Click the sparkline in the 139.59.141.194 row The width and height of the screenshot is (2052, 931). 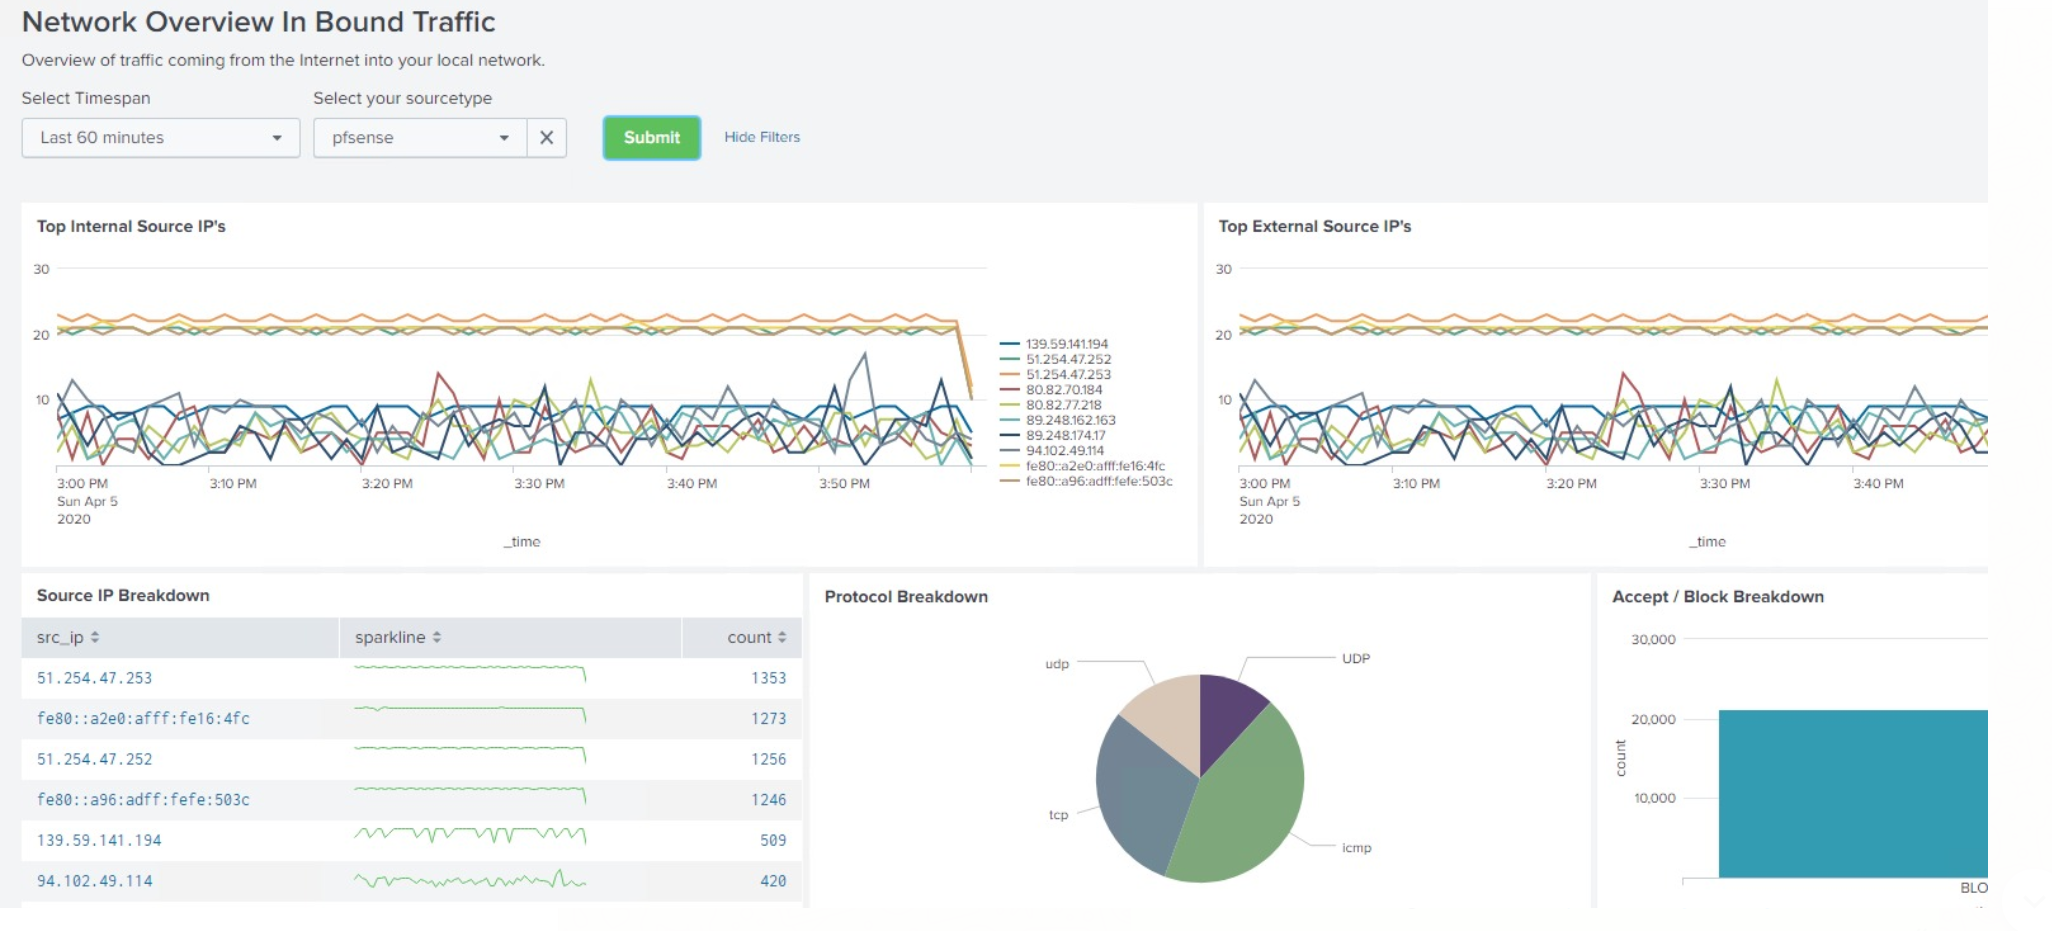(470, 835)
